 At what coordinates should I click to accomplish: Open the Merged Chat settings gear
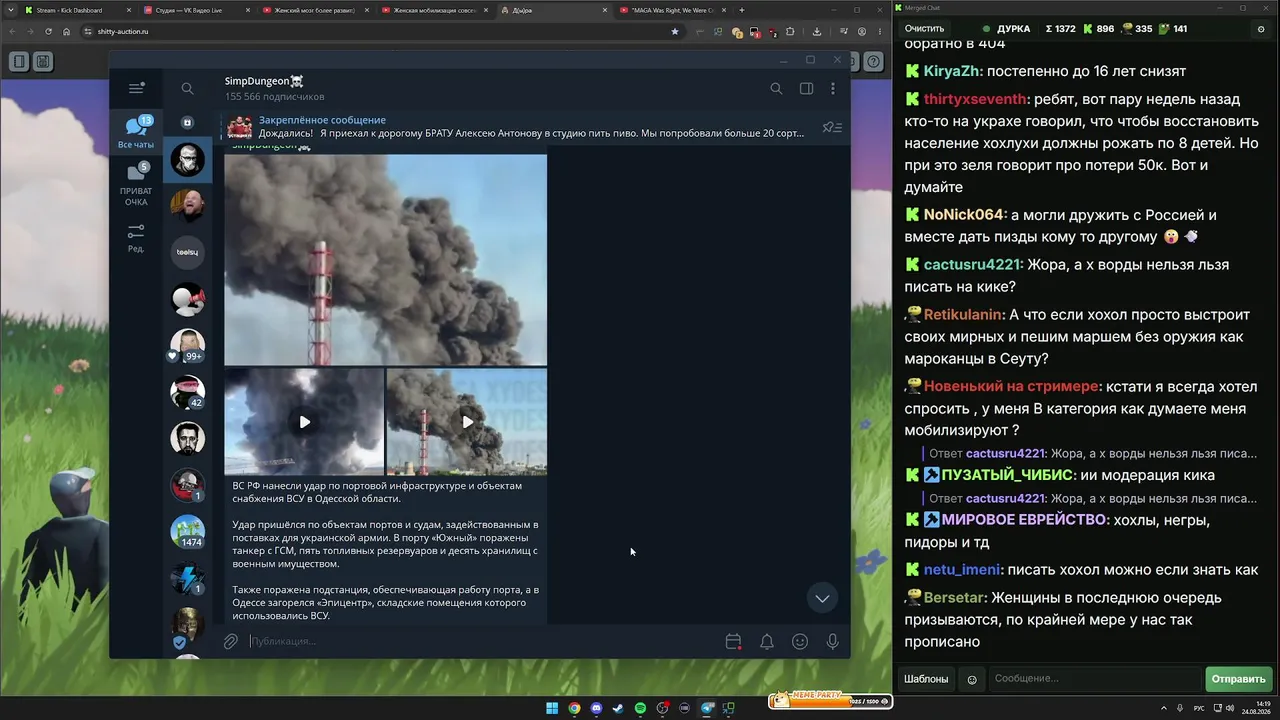tap(1261, 29)
